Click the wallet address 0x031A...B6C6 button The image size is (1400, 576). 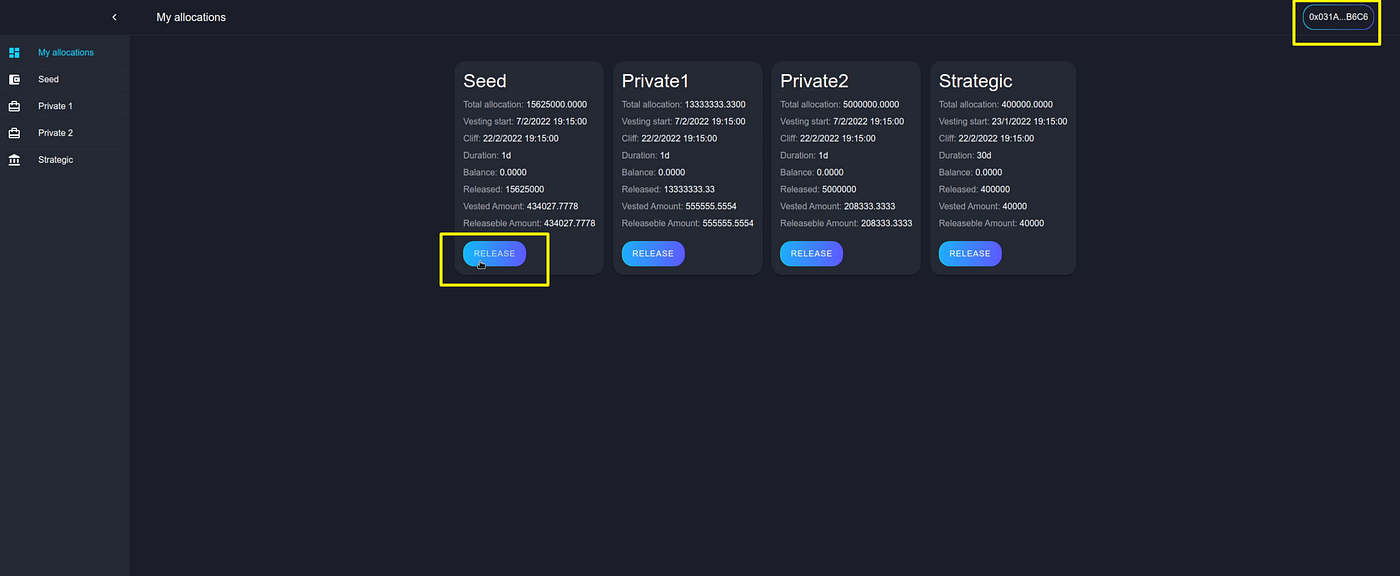pyautogui.click(x=1338, y=17)
